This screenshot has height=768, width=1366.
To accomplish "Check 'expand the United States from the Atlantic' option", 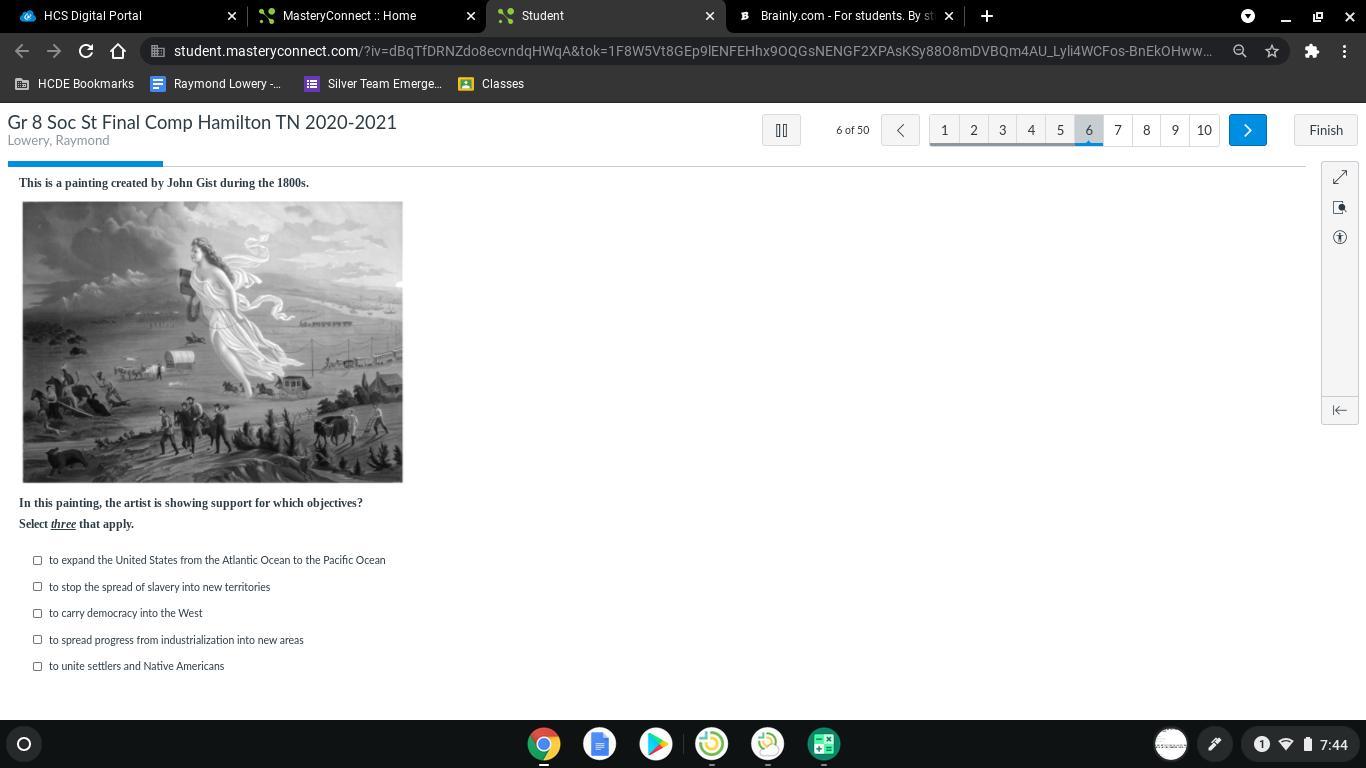I will click(x=38, y=560).
